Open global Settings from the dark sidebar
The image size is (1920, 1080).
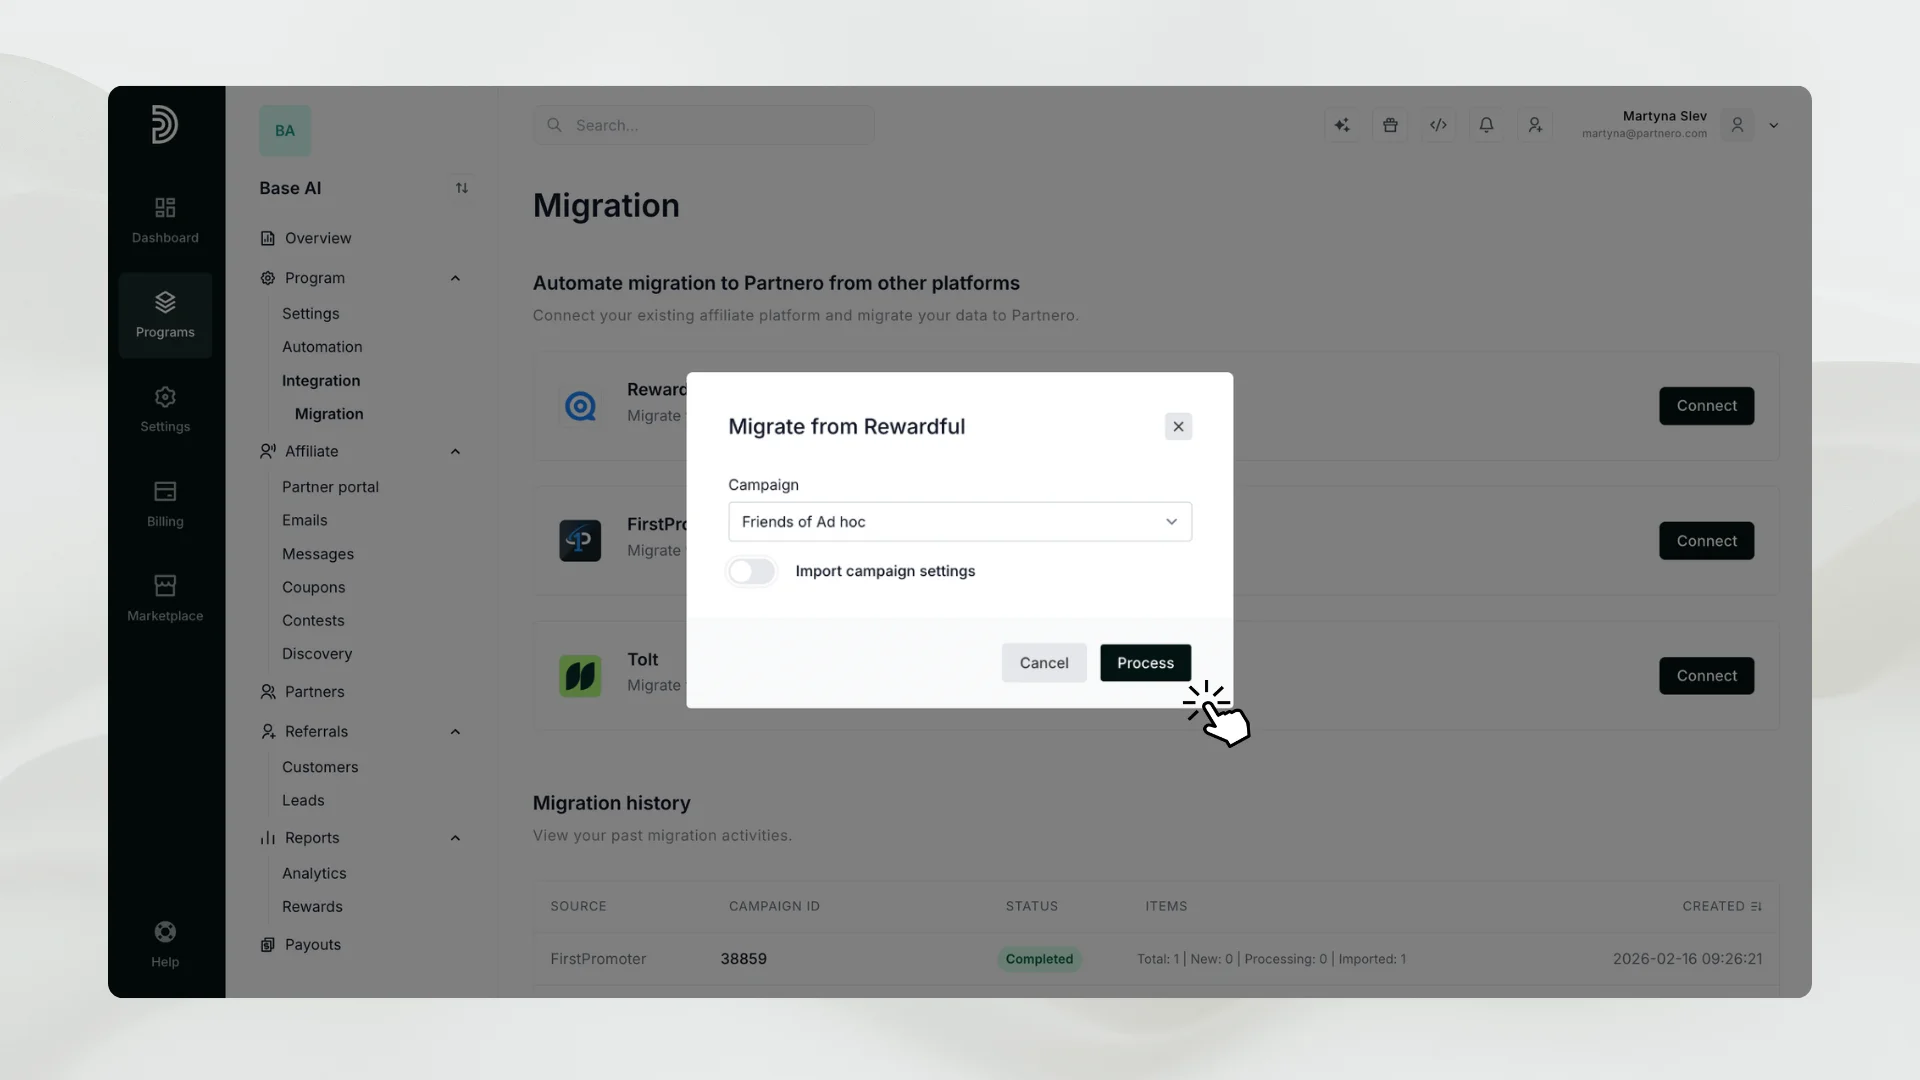(165, 410)
